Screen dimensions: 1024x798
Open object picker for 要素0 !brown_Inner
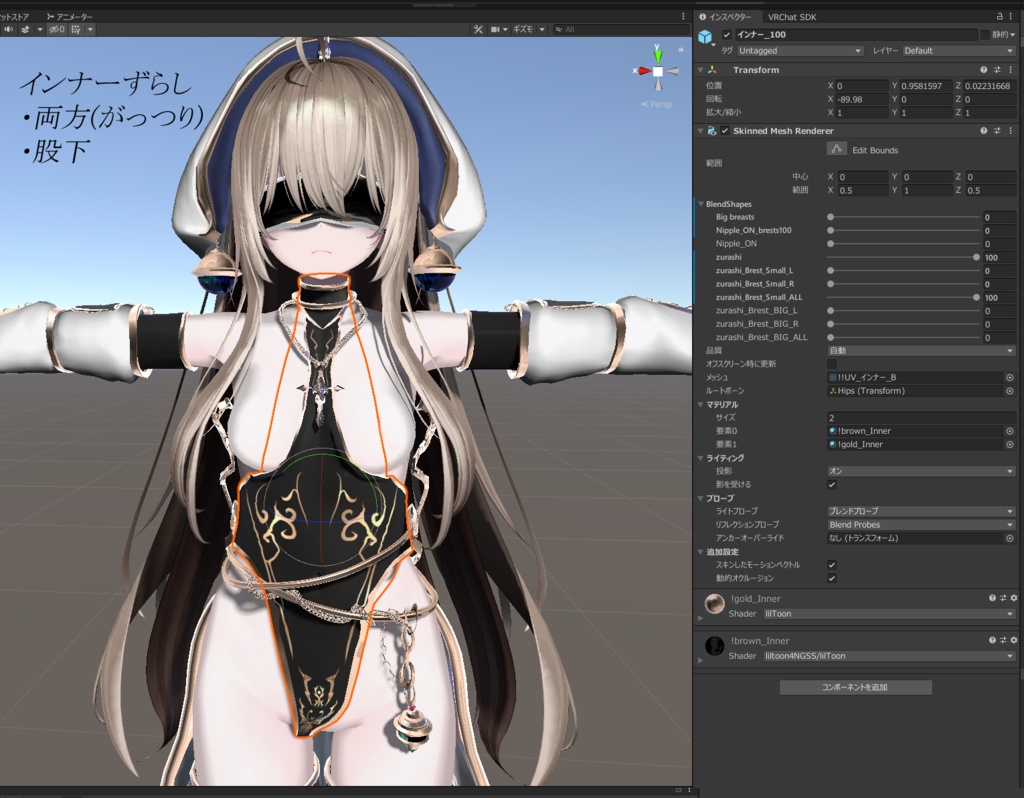click(1010, 431)
